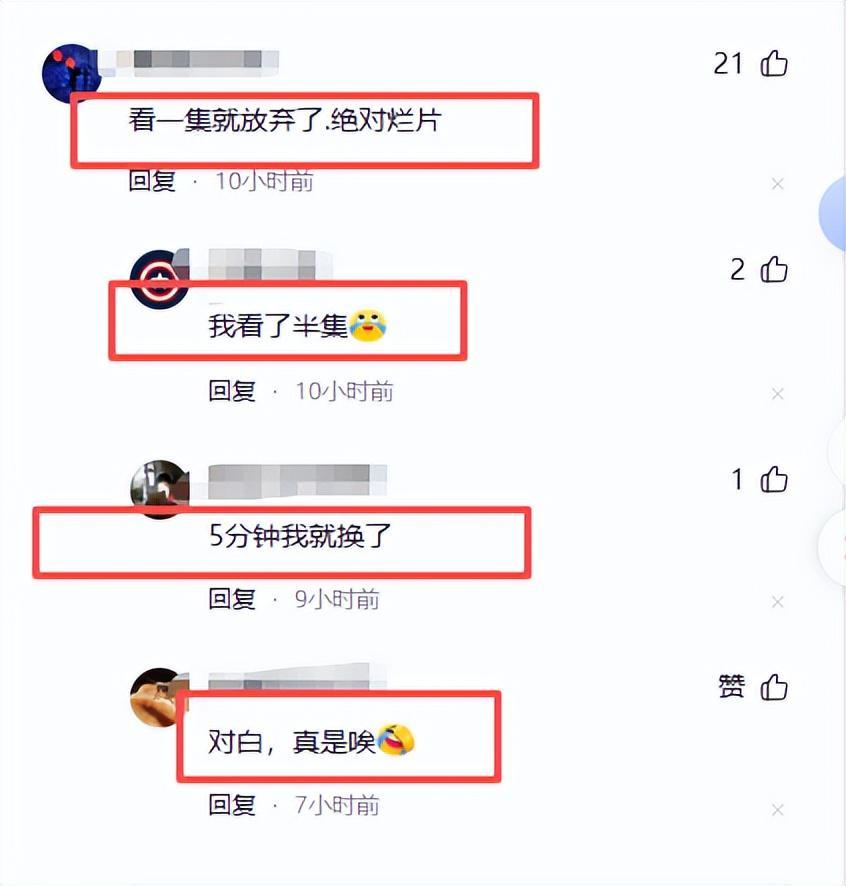The width and height of the screenshot is (846, 886).
Task: Reply to the comment 5分钟我就换了
Action: click(x=232, y=599)
